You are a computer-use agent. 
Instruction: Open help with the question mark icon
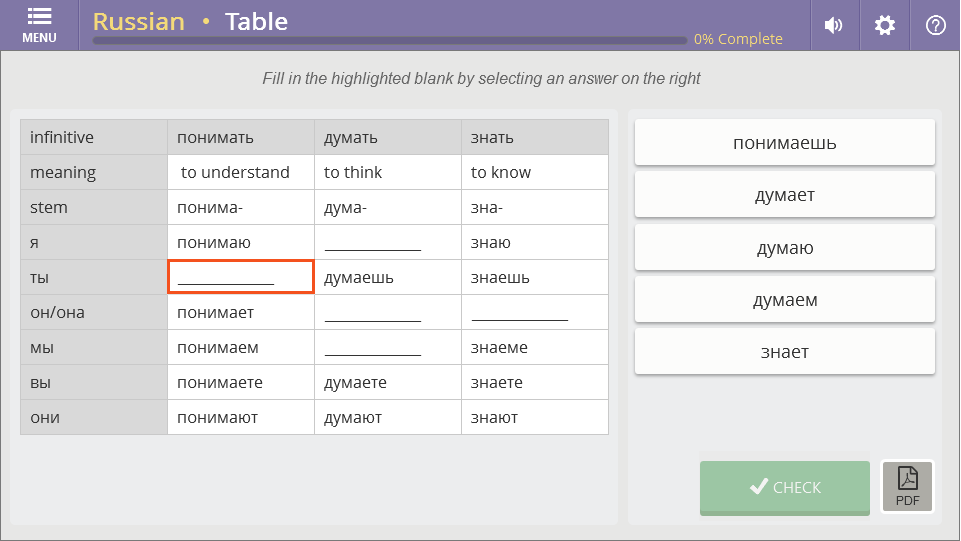pyautogui.click(x=936, y=26)
